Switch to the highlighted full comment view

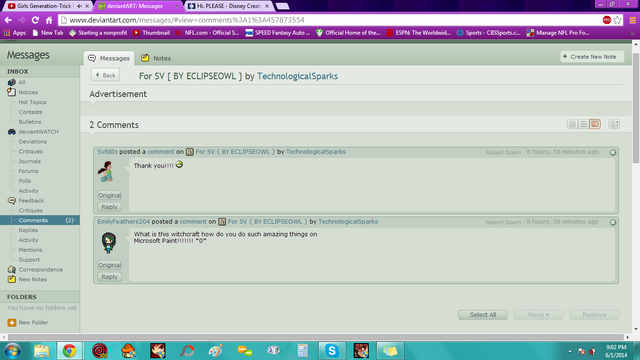[x=595, y=124]
